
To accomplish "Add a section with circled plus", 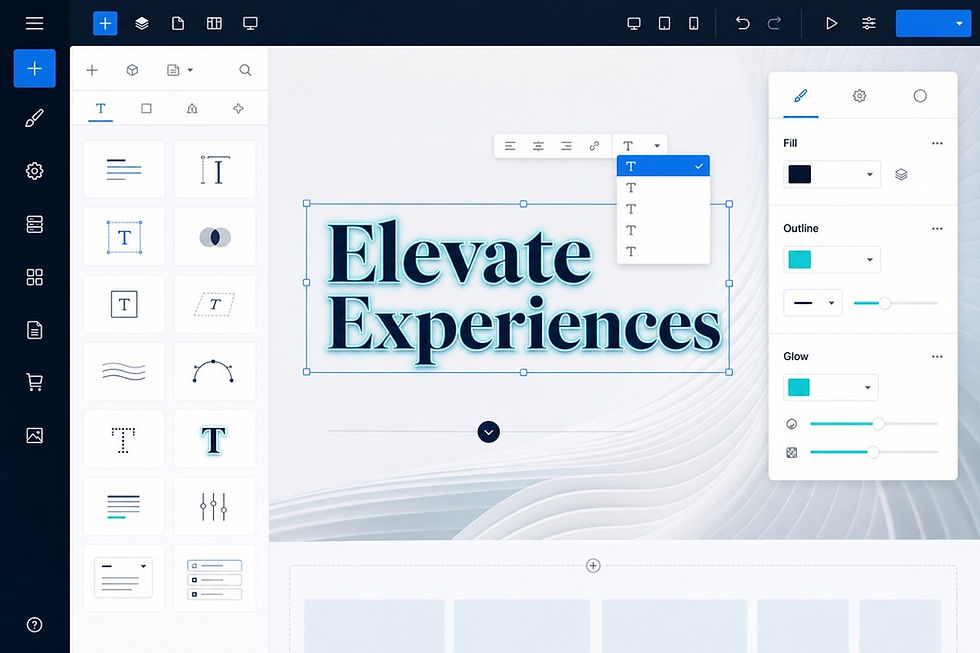I will [593, 566].
